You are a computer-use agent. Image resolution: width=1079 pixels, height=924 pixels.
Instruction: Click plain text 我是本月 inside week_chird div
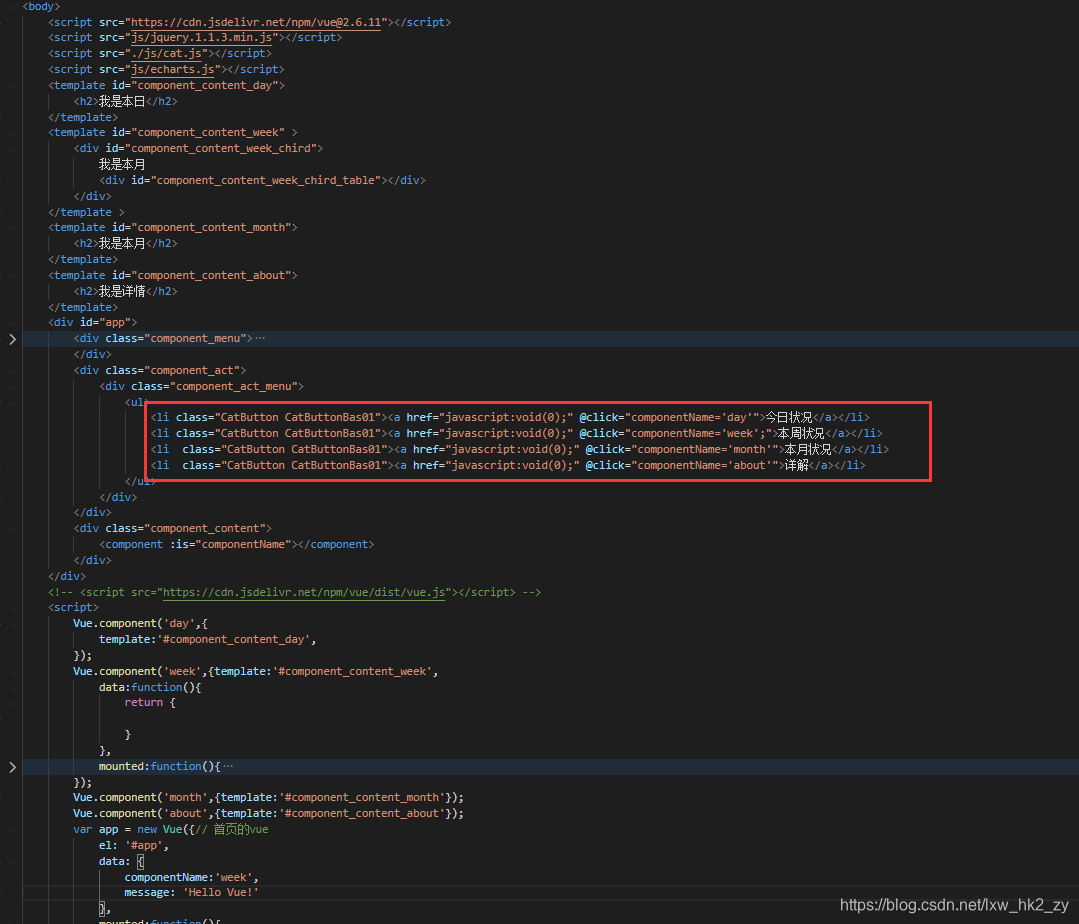(x=122, y=164)
